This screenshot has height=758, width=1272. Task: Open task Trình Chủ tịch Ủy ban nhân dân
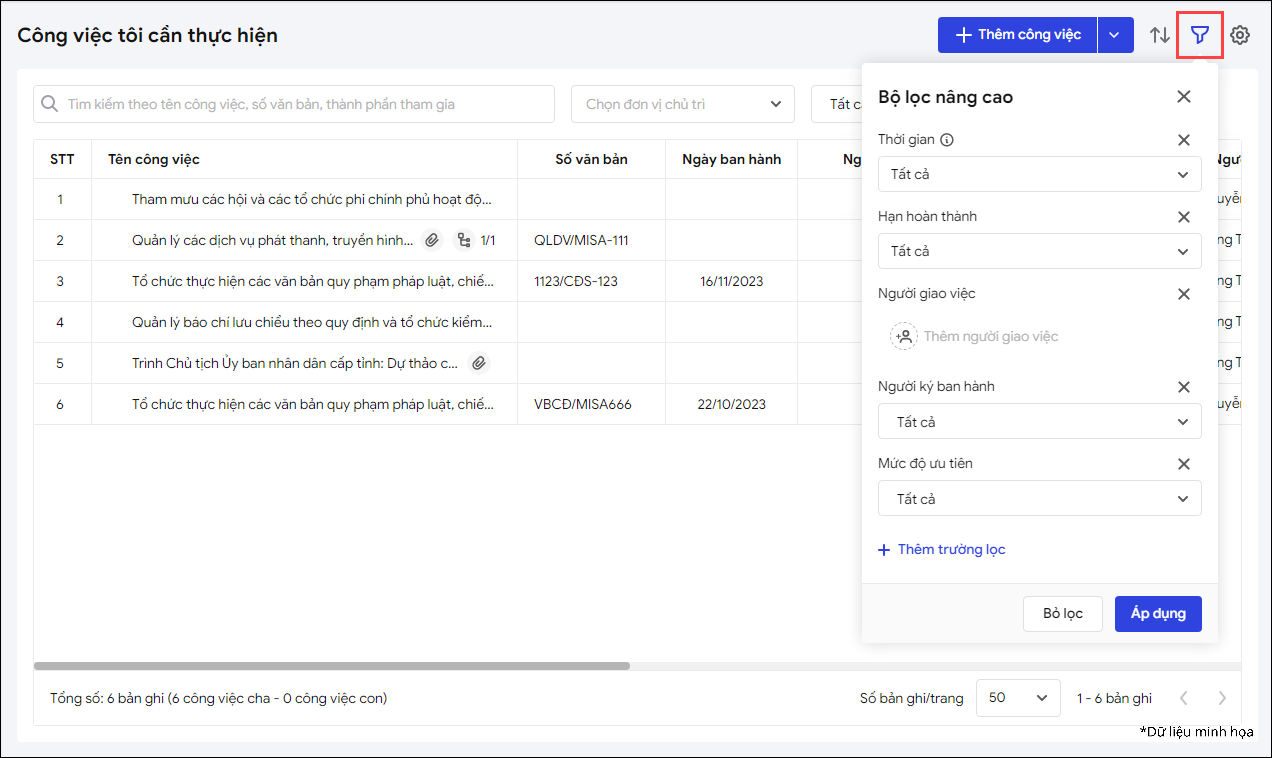(295, 363)
